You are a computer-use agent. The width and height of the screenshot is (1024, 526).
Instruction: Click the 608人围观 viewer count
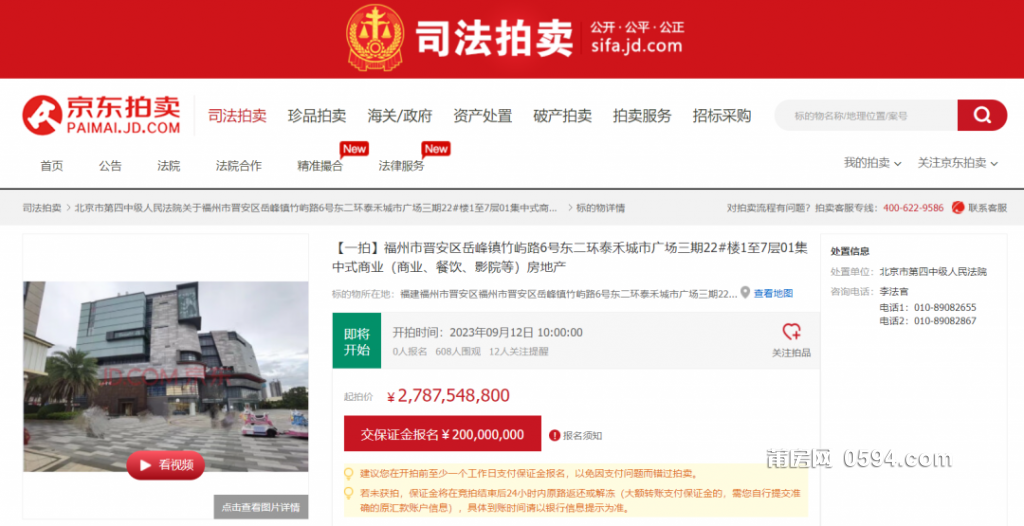click(458, 352)
